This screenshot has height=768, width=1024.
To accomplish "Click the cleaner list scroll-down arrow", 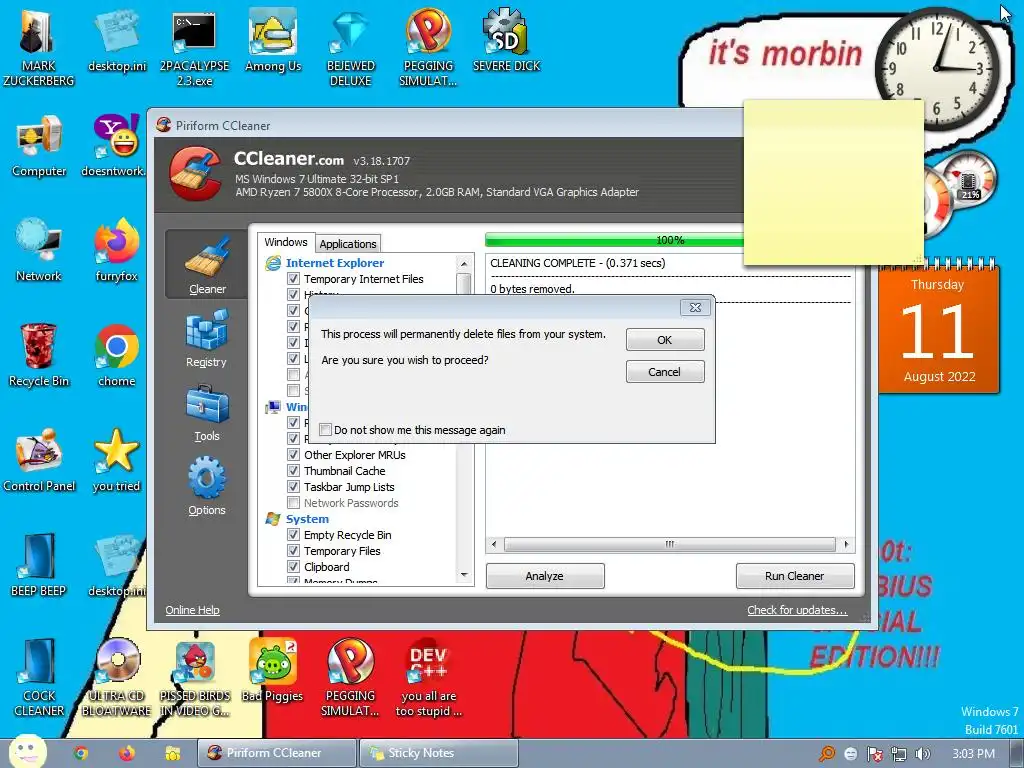I will [x=464, y=575].
